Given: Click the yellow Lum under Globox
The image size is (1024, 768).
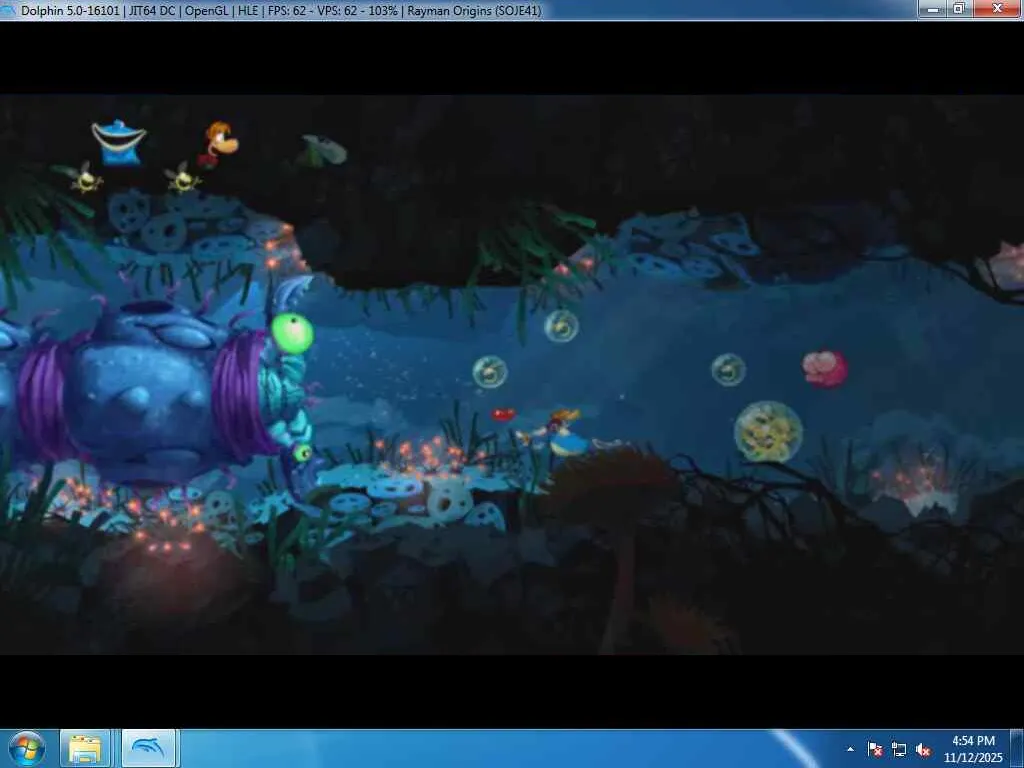Looking at the screenshot, I should coord(86,177).
